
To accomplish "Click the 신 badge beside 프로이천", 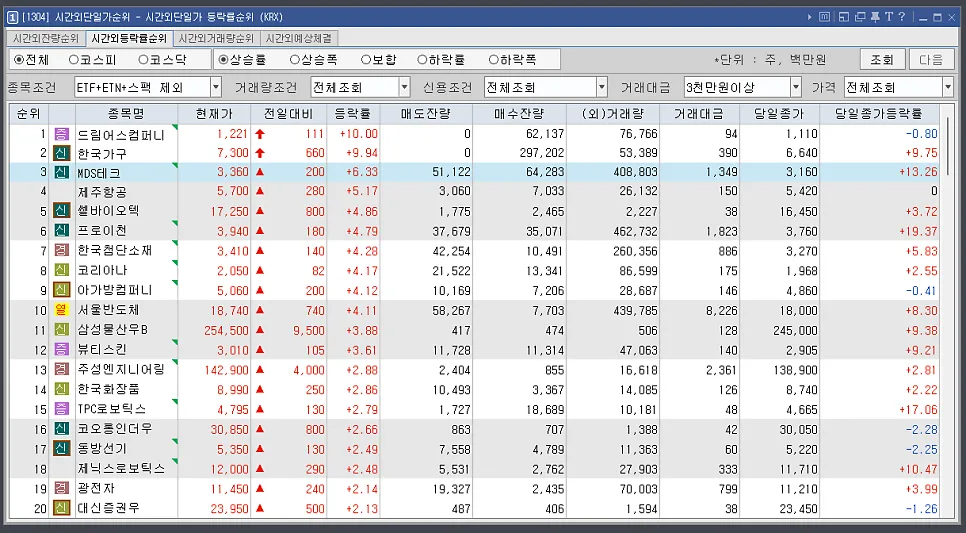I will 61,231.
